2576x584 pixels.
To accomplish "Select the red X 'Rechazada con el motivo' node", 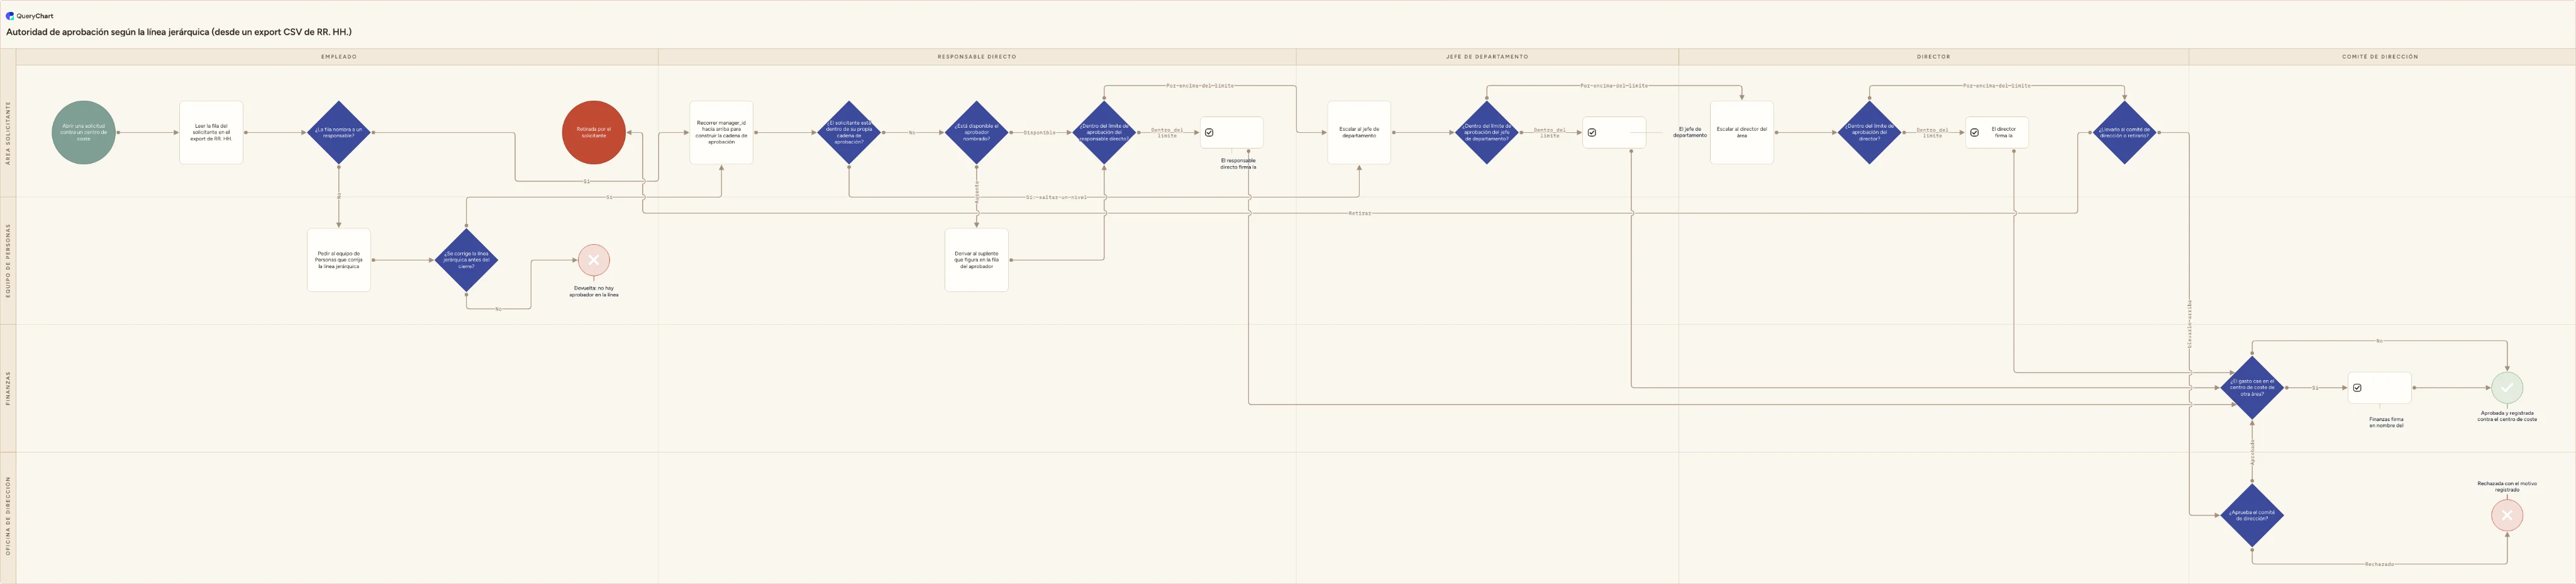I will click(2507, 516).
